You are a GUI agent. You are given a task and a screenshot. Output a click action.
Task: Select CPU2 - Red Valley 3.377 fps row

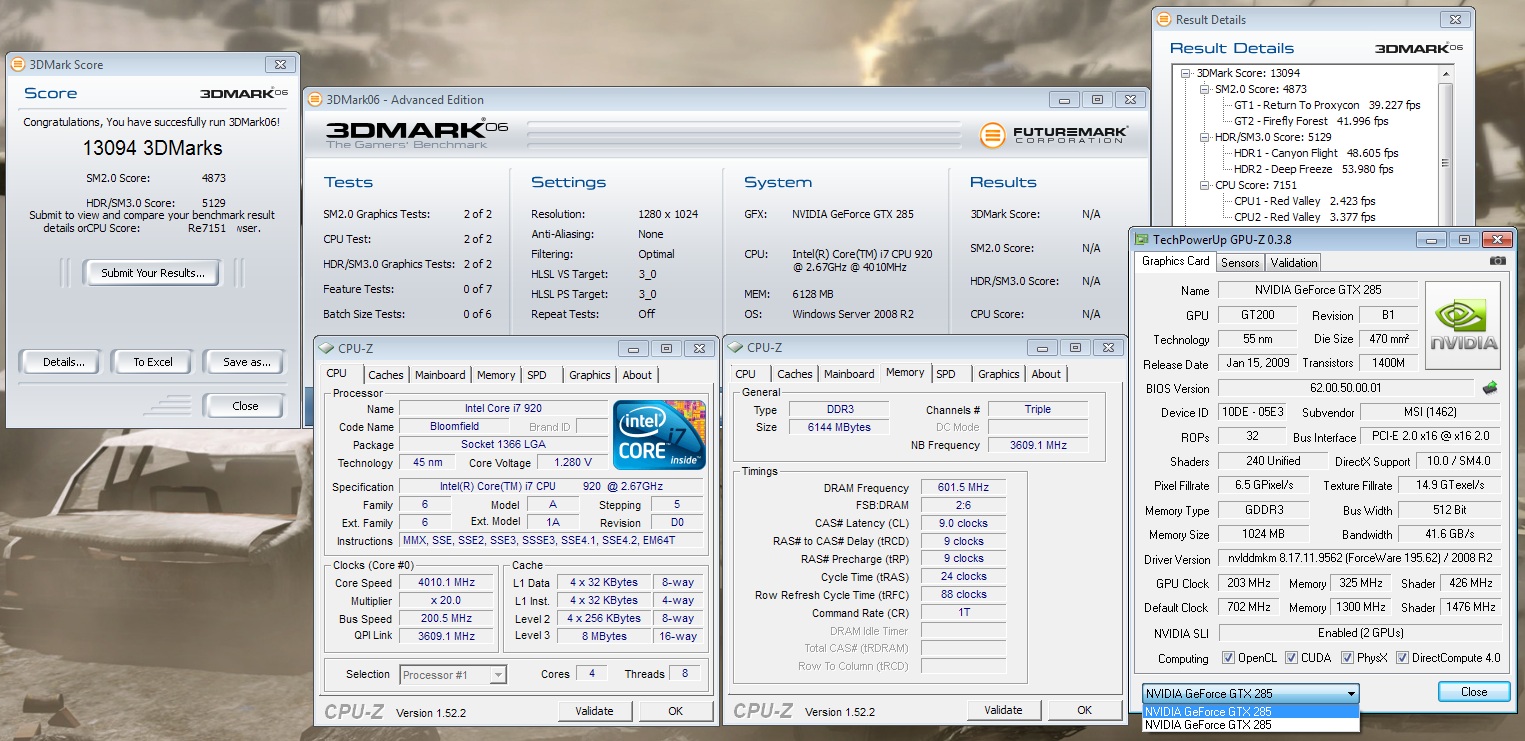pos(1305,217)
